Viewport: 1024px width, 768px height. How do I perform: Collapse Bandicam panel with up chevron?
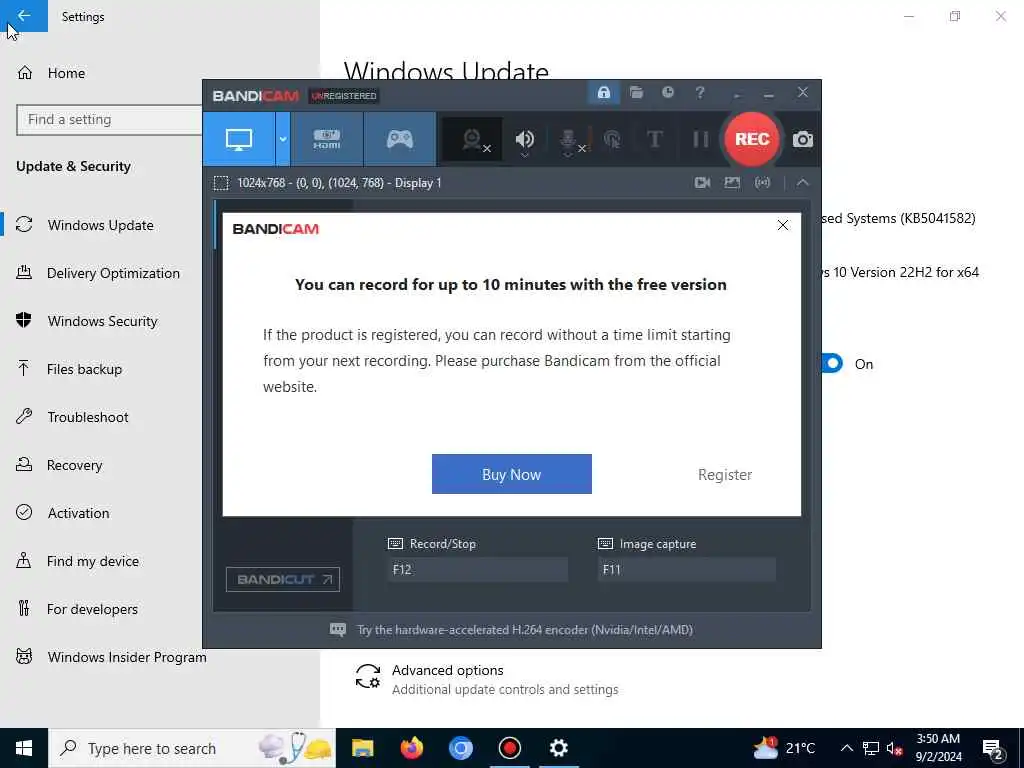pos(803,183)
